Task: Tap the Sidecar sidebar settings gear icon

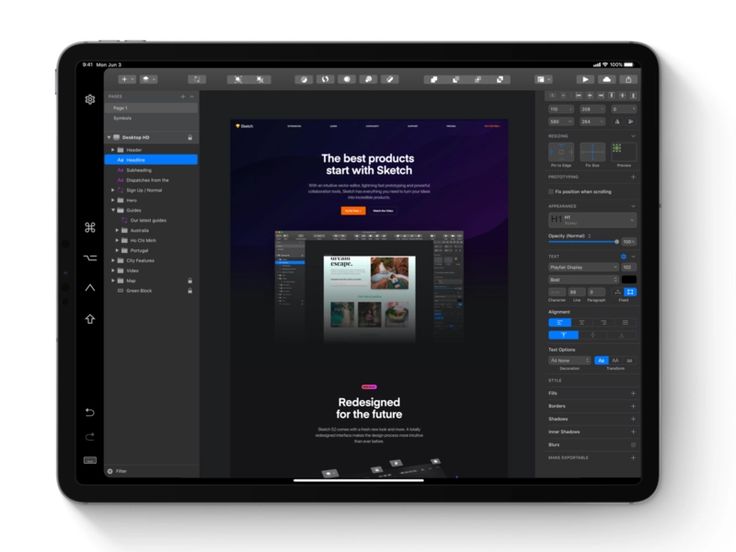Action: point(90,100)
